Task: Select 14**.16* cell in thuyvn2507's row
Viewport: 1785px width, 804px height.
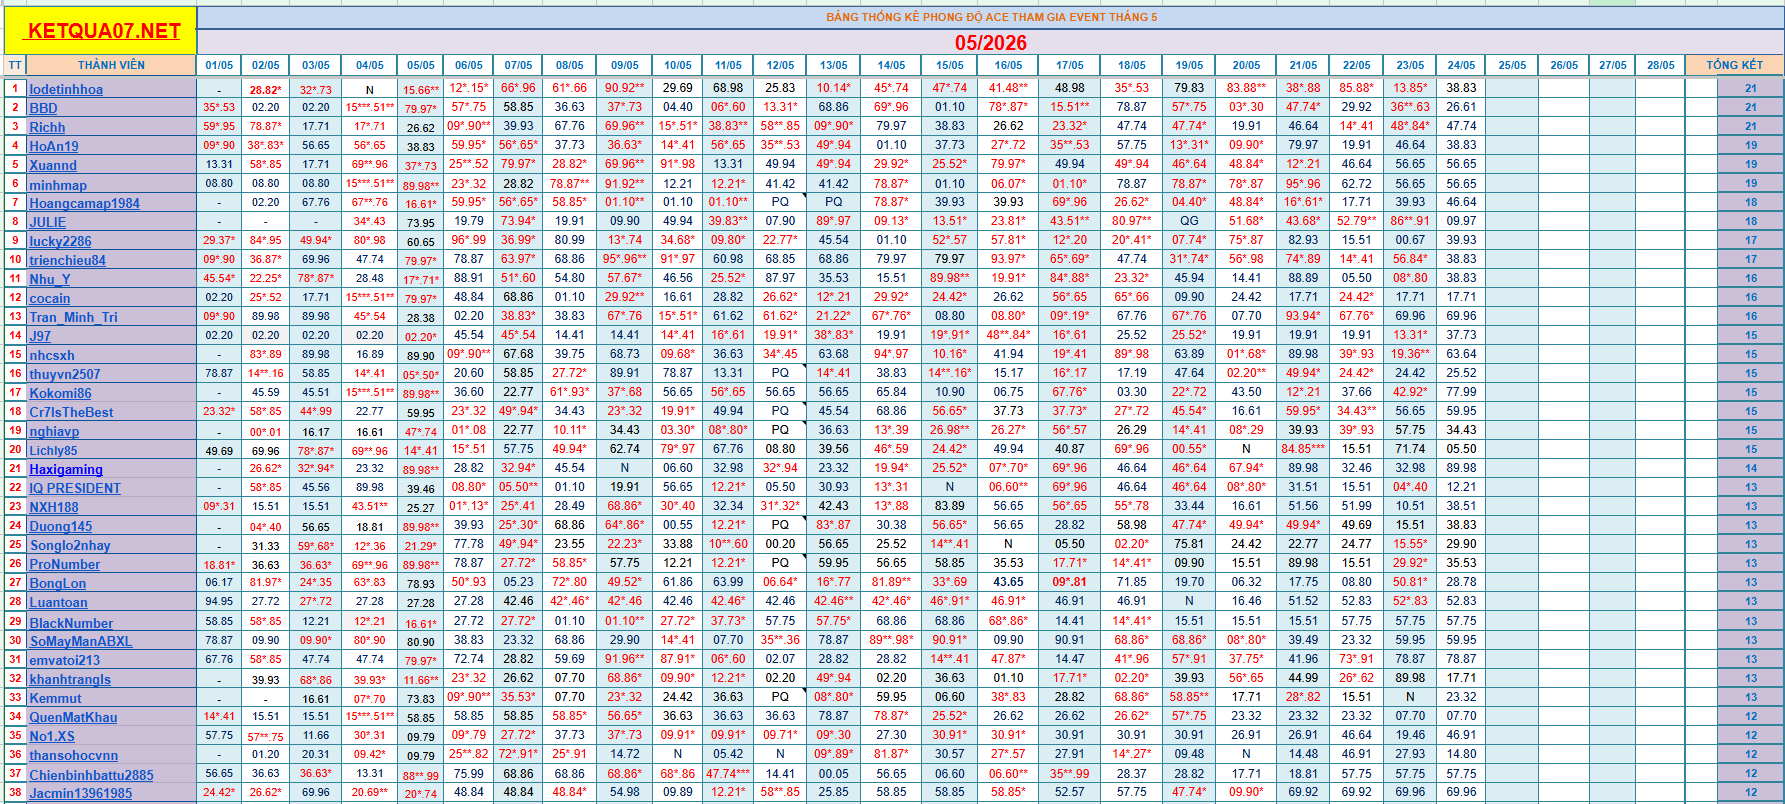Action: click(x=950, y=373)
